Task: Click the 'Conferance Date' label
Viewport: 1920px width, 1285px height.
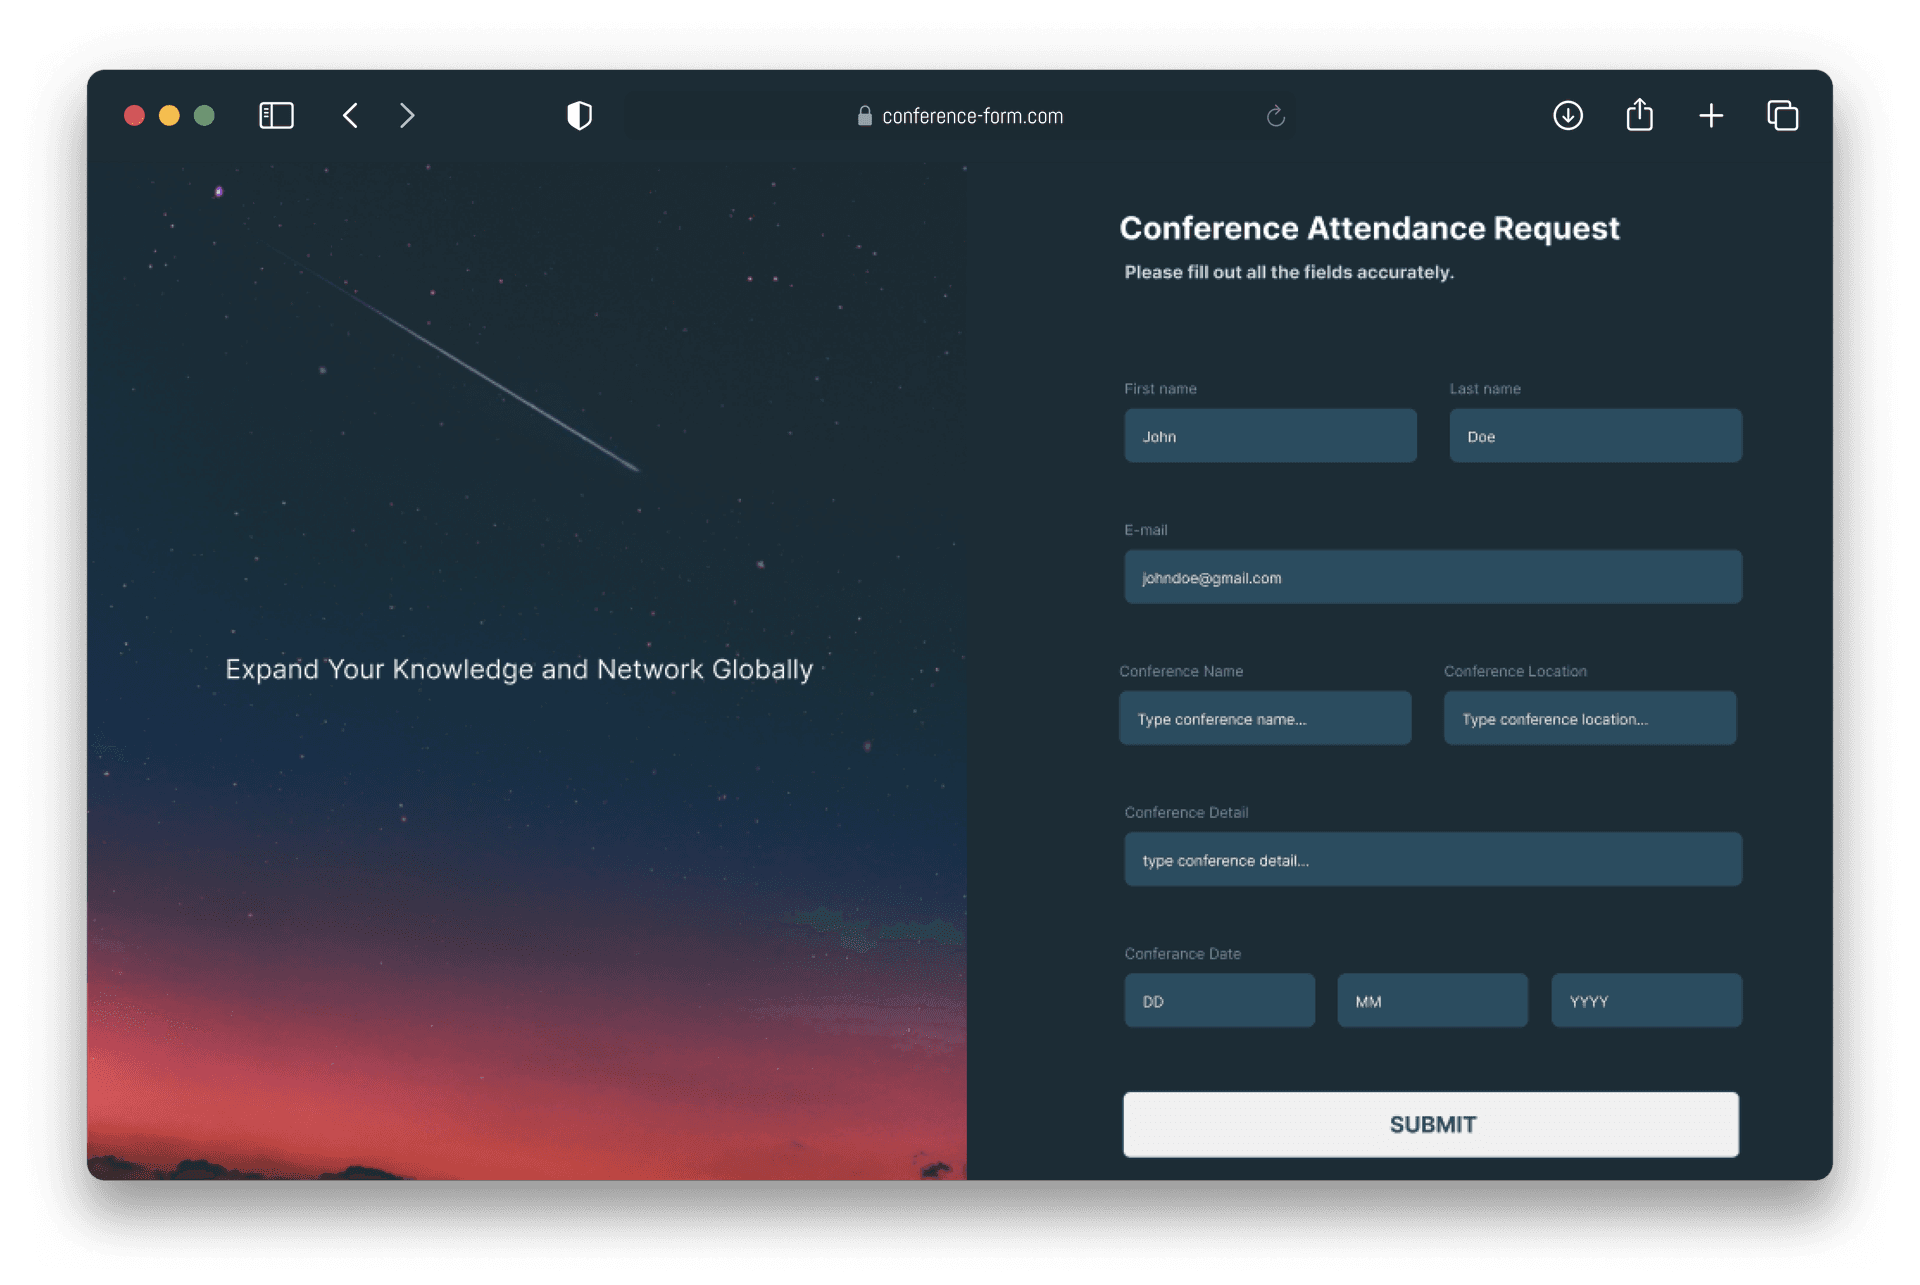Action: [x=1183, y=954]
